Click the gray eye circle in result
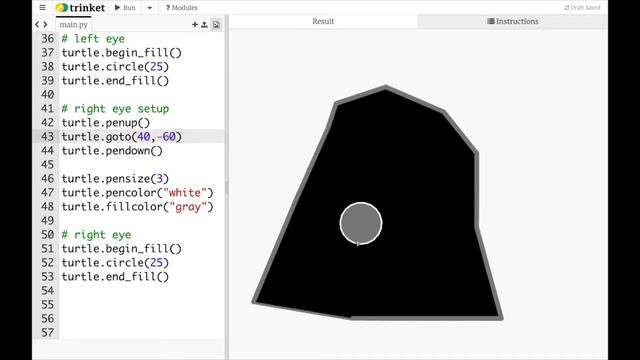 361,223
